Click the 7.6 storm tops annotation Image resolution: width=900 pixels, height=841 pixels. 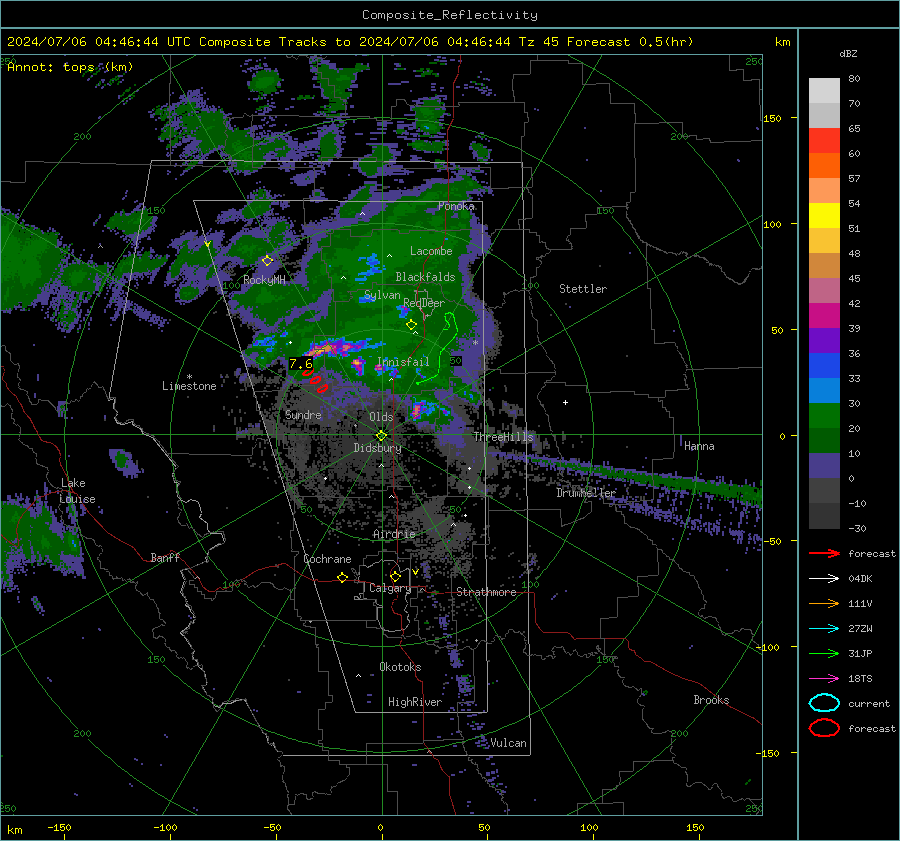[x=301, y=363]
